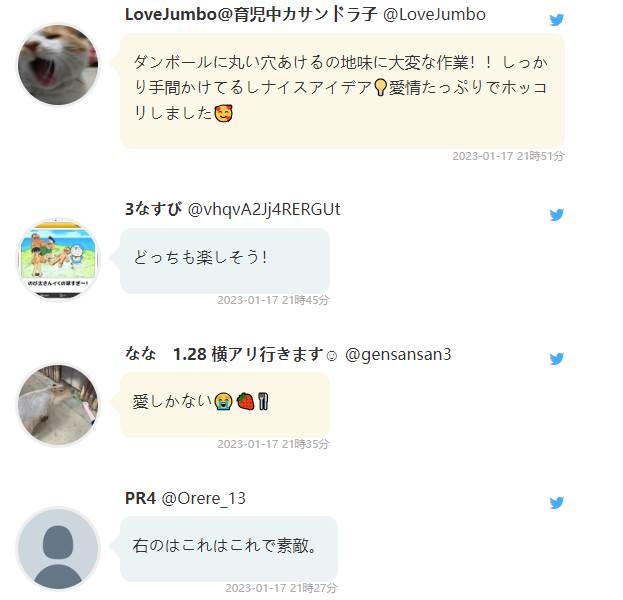Viewport: 623px width, 600px height.
Task: Click the どっちも楽しそう！ tweet bubble
Action: (x=225, y=261)
